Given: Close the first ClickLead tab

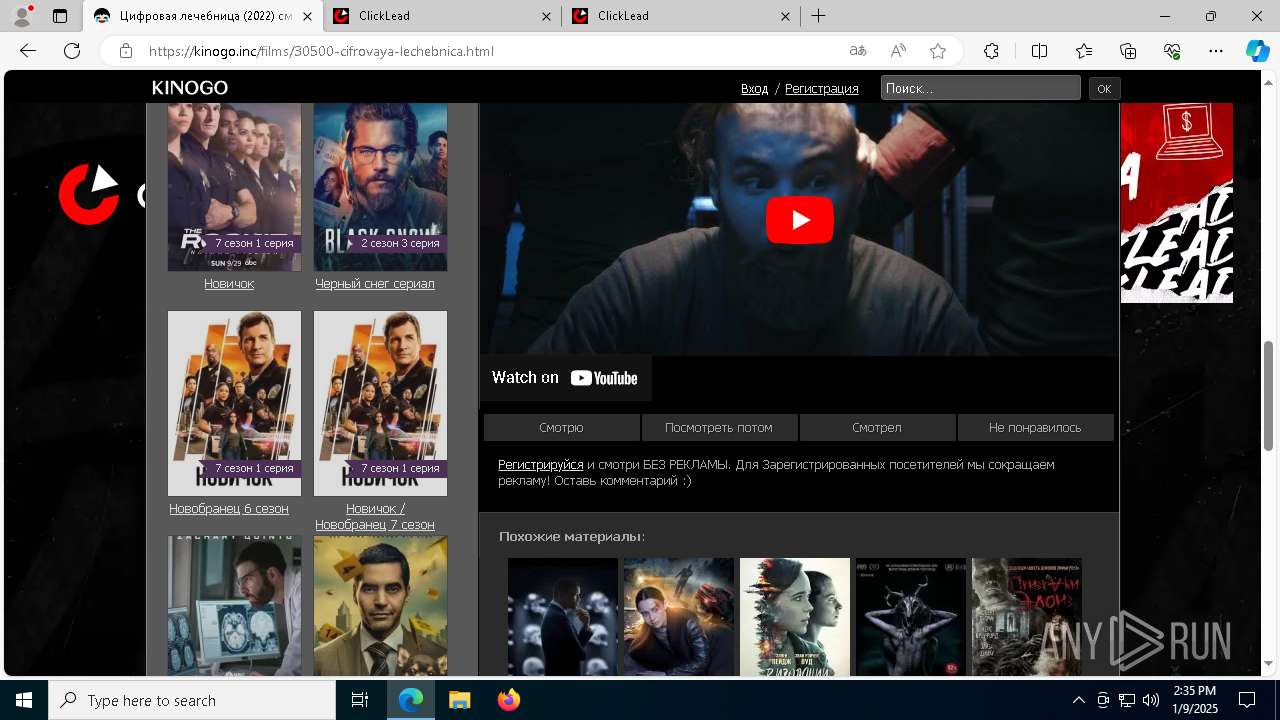Looking at the screenshot, I should (546, 16).
